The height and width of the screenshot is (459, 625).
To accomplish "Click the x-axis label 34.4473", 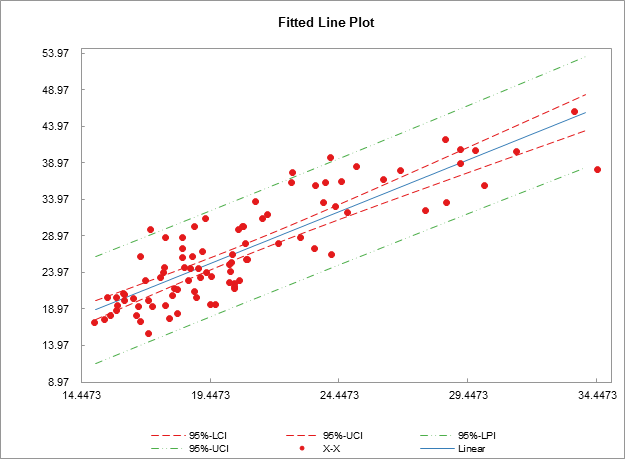I will 597,395.
